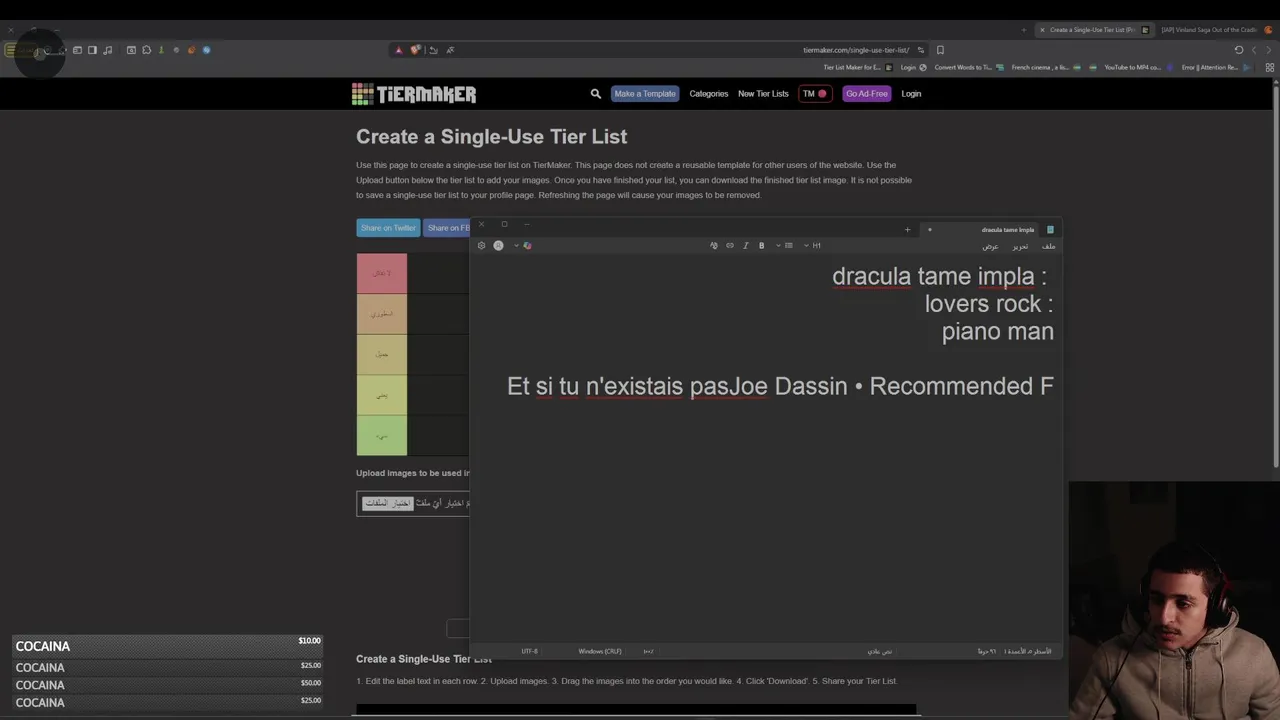Click the bookmark page icon

(940, 50)
